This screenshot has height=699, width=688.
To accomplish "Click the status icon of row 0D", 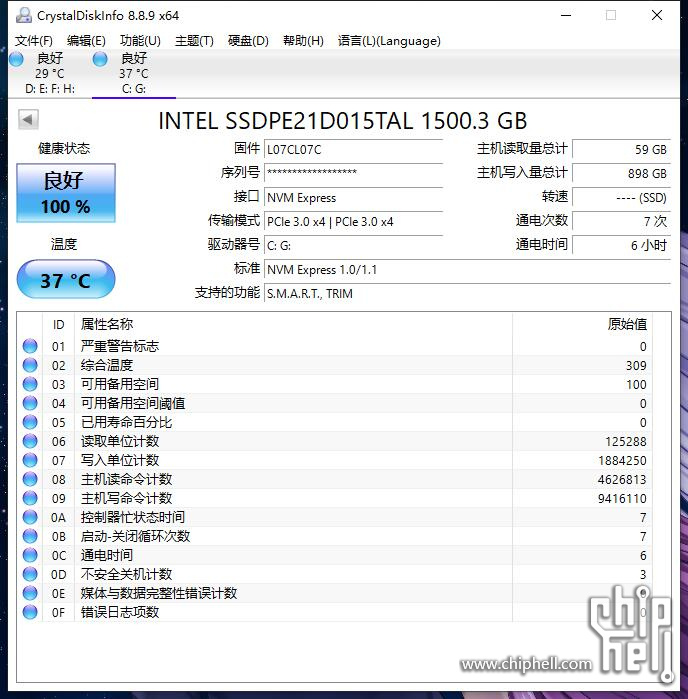I will tap(30, 574).
